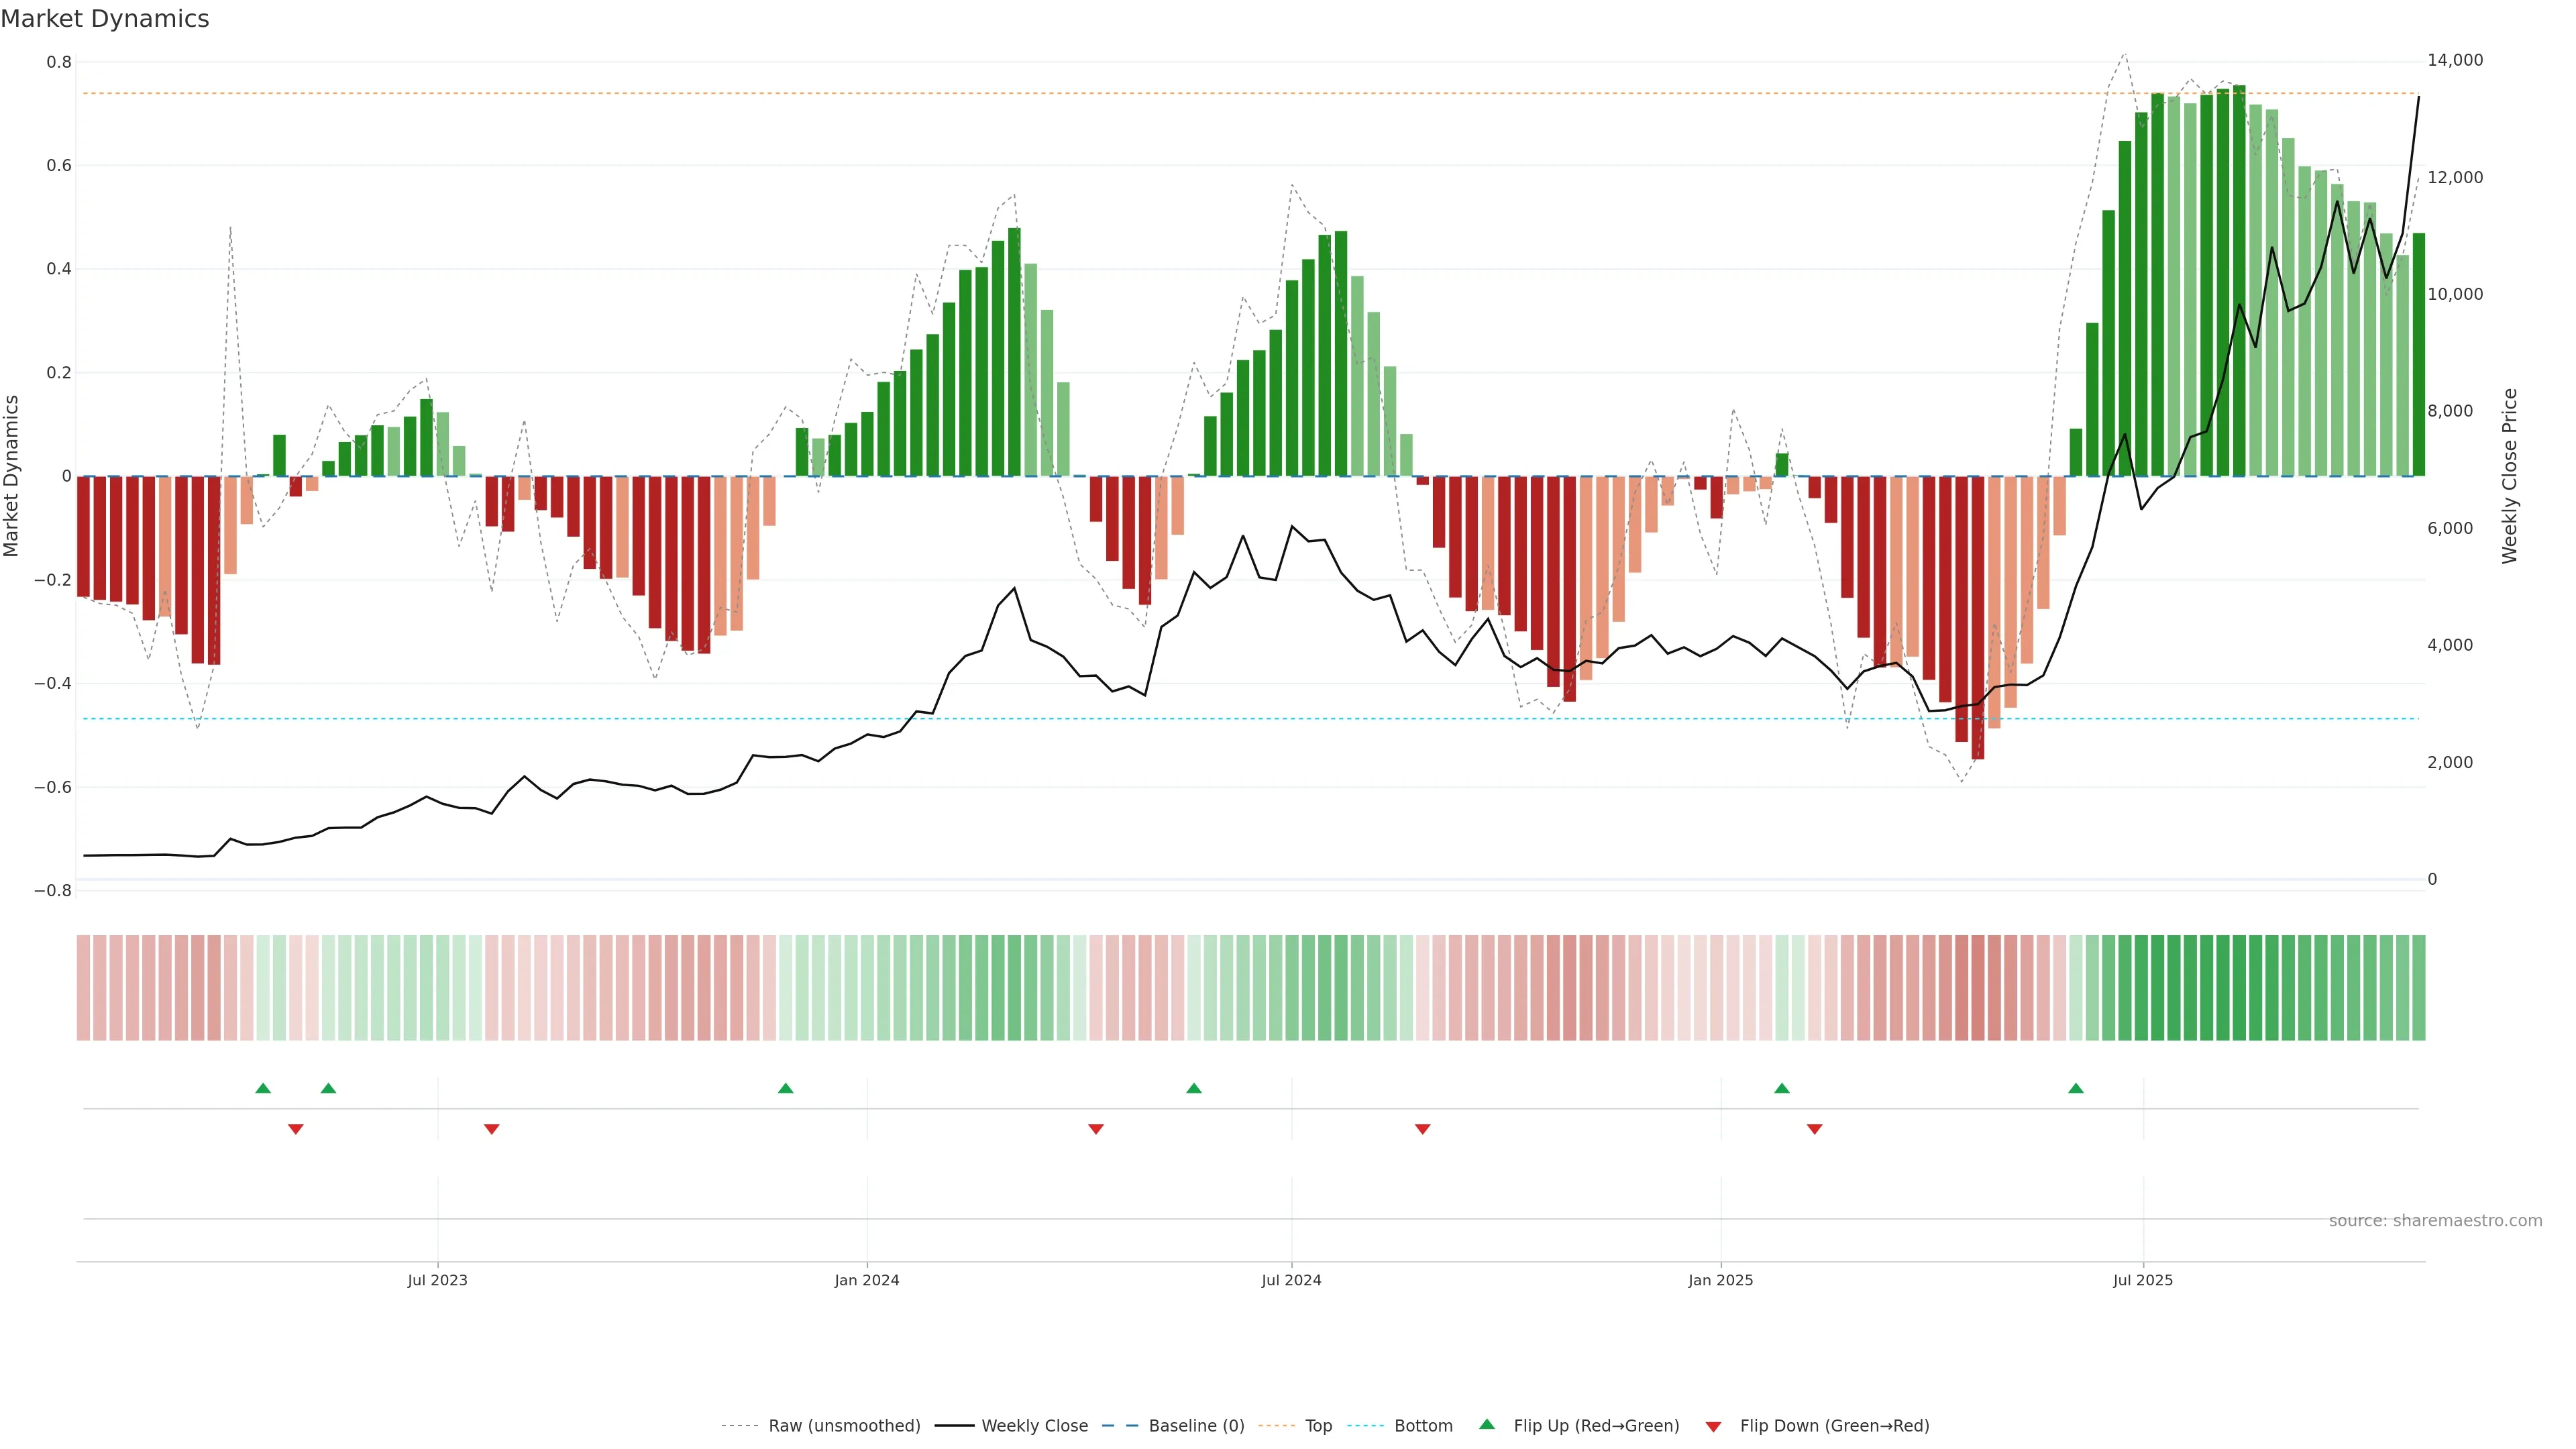The image size is (2576, 1449).
Task: Hide the Baseline (0) legend series
Action: coord(1196,1426)
